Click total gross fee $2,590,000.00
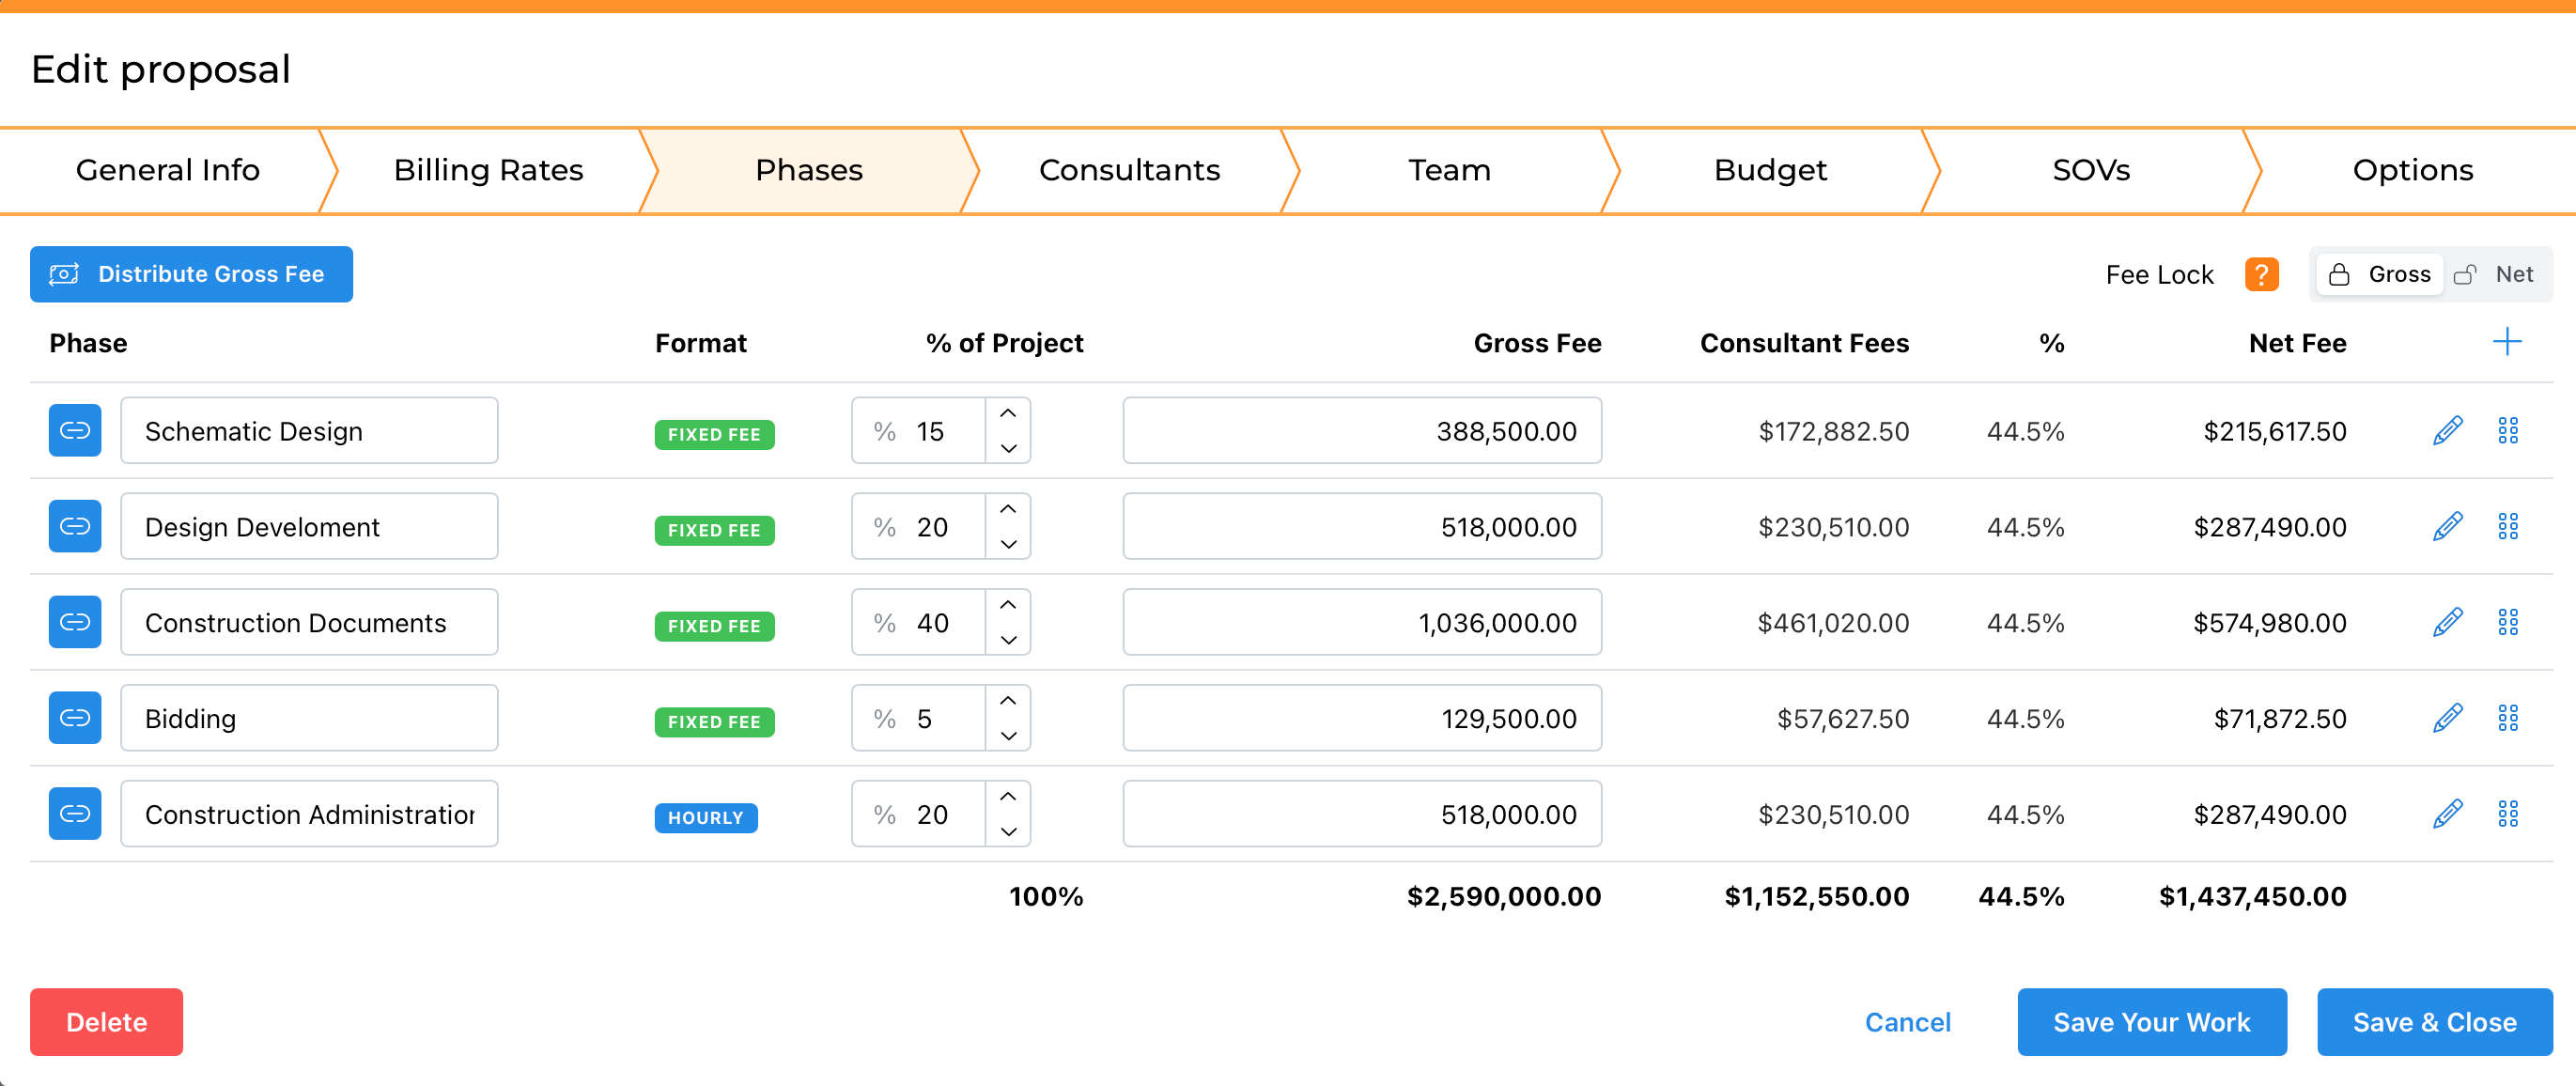 point(1504,896)
